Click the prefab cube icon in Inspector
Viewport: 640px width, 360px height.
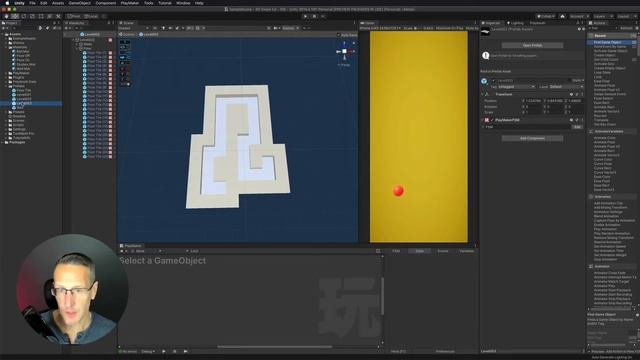coord(484,81)
